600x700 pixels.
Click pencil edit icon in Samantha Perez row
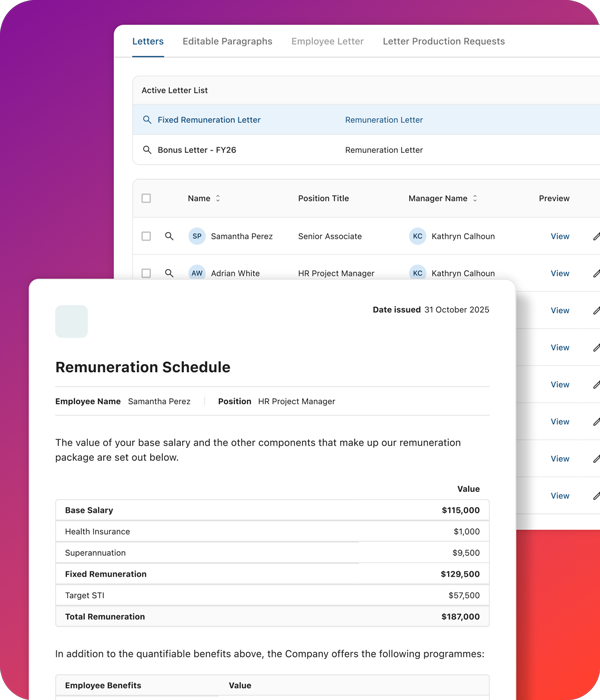click(596, 237)
